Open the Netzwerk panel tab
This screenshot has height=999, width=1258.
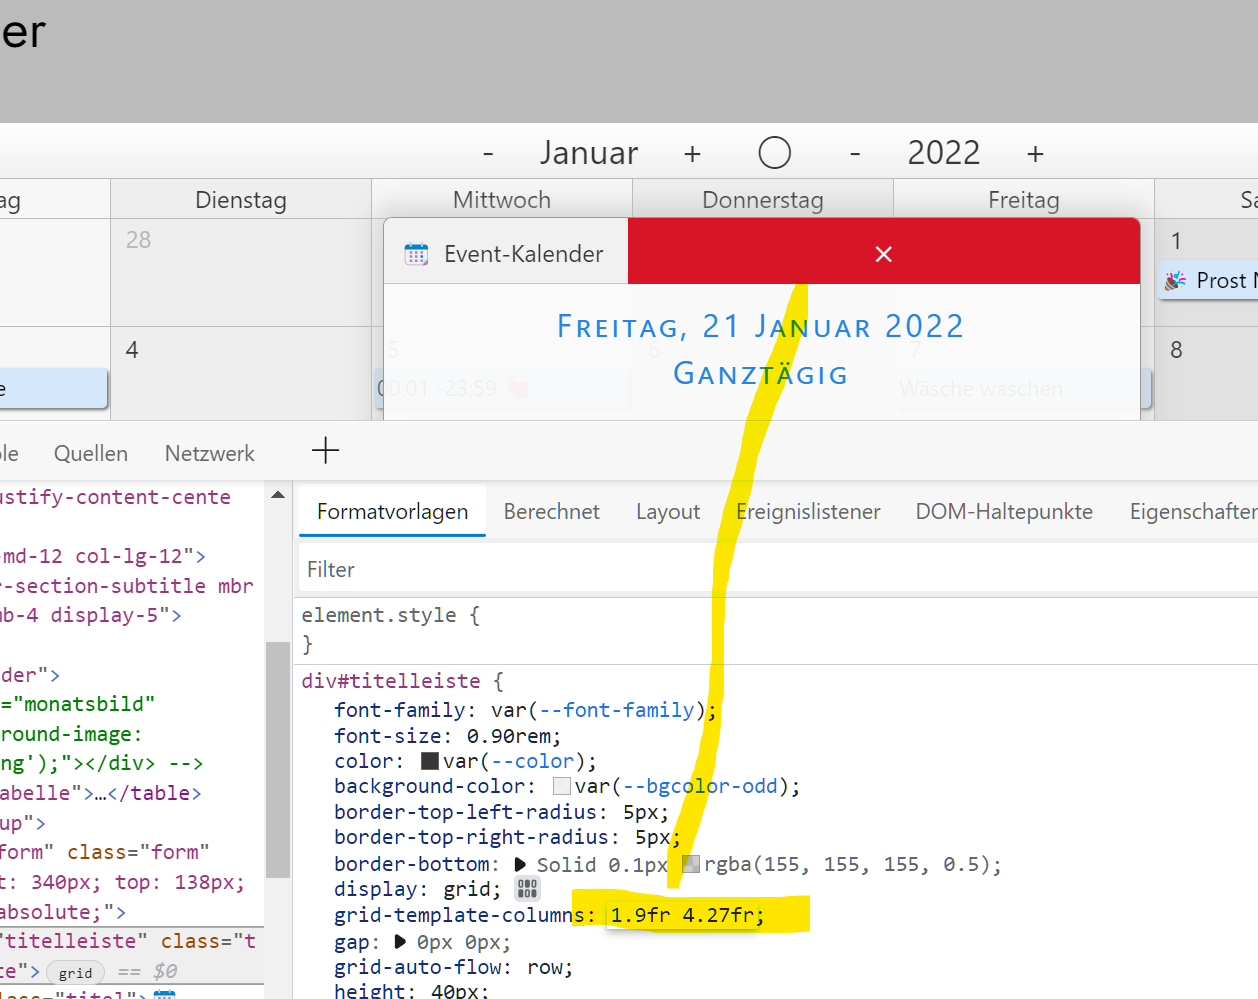click(209, 454)
